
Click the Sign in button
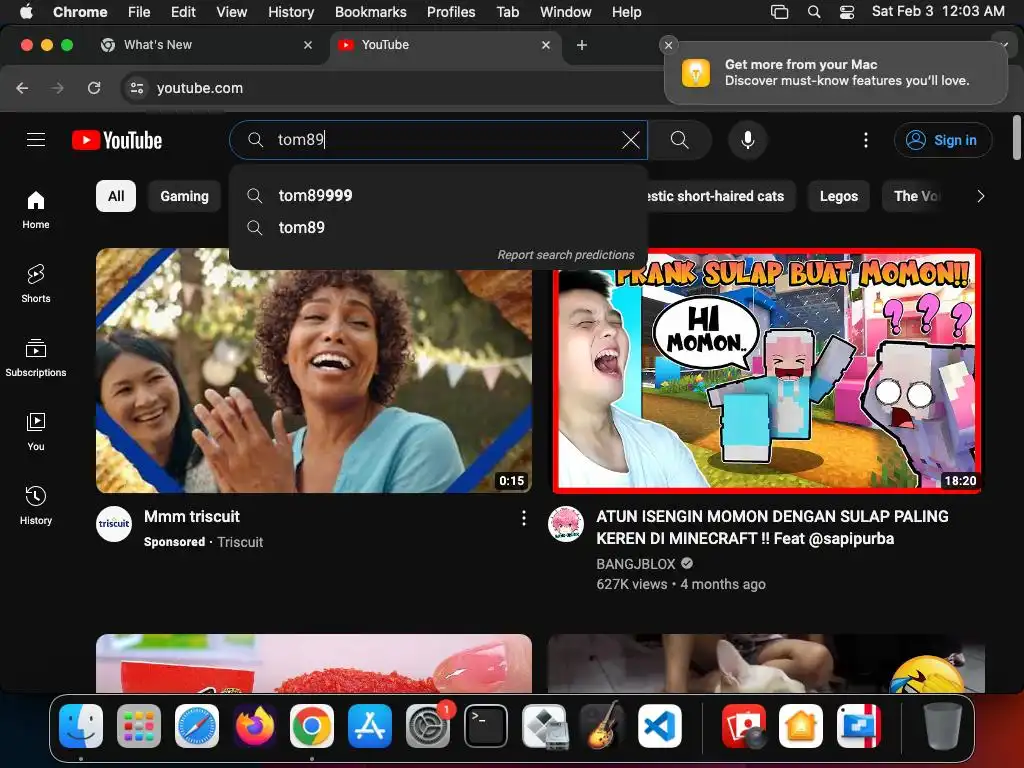tap(942, 140)
